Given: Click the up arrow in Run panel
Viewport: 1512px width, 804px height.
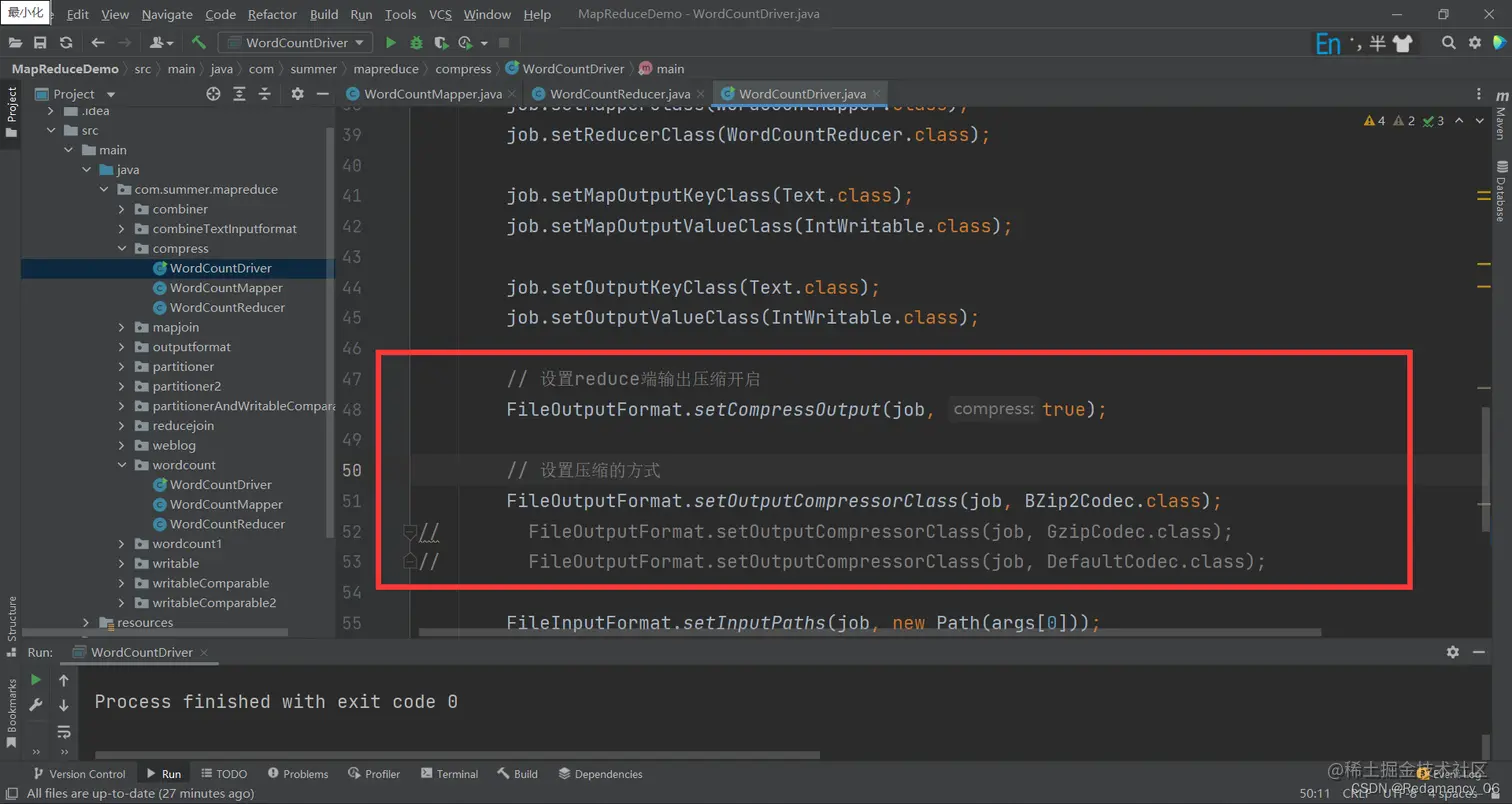Looking at the screenshot, I should (x=64, y=680).
